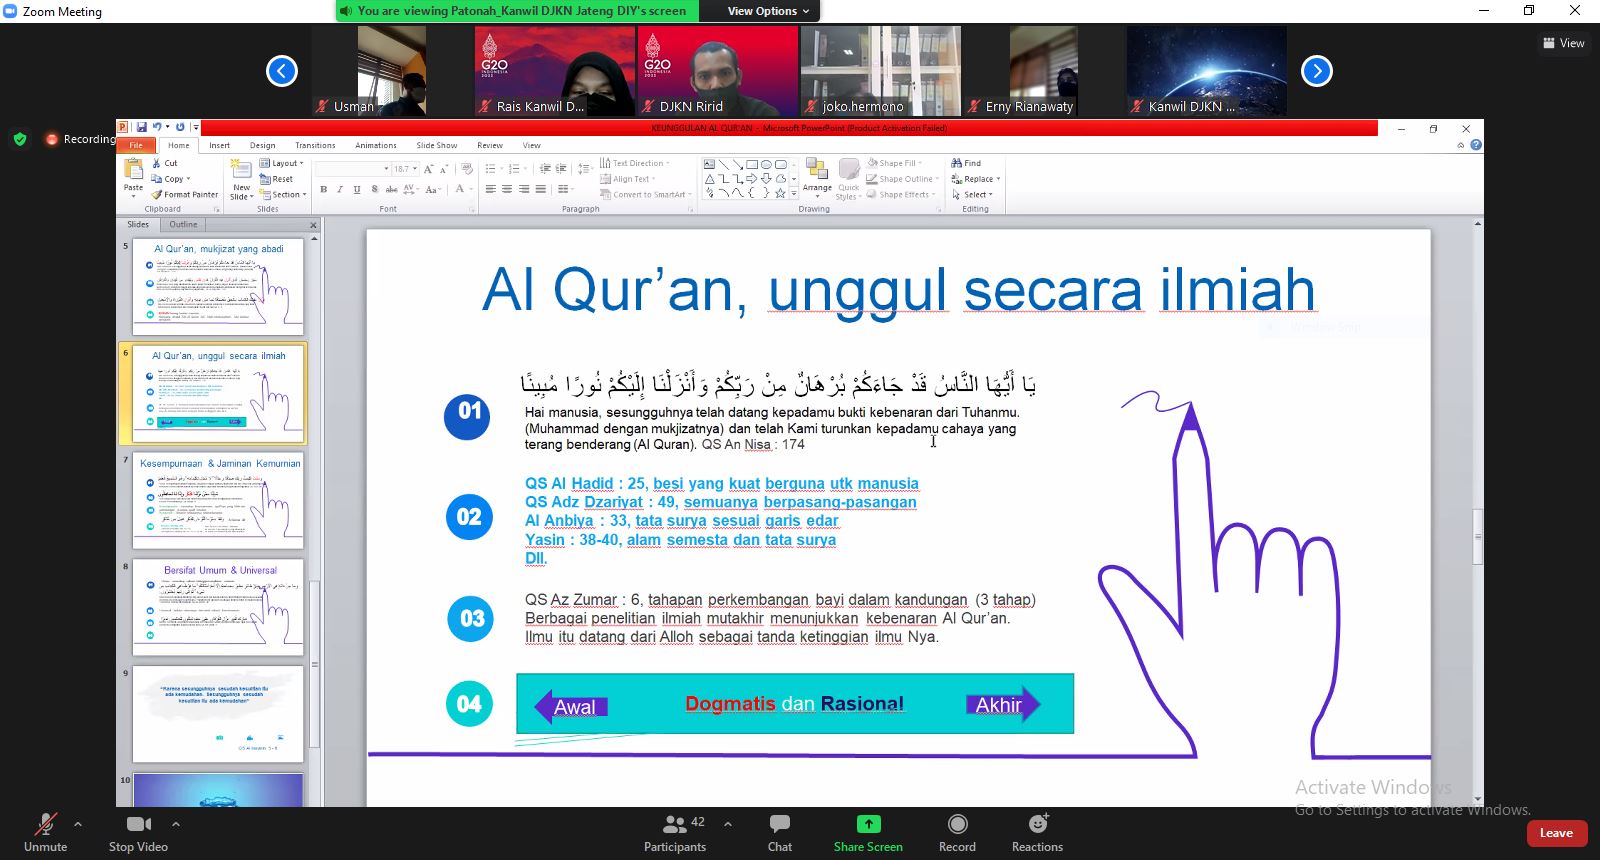Toggle Italic formatting in Font group
This screenshot has width=1600, height=860.
tap(340, 189)
